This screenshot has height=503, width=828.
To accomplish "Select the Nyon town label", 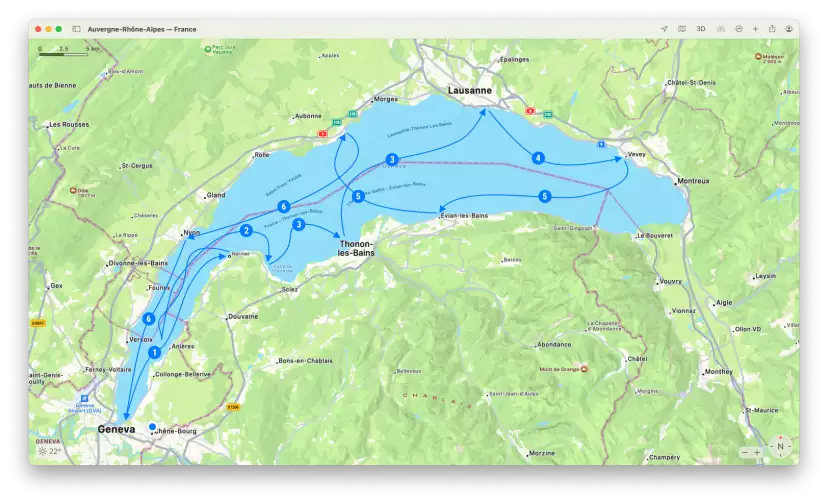I will point(192,232).
